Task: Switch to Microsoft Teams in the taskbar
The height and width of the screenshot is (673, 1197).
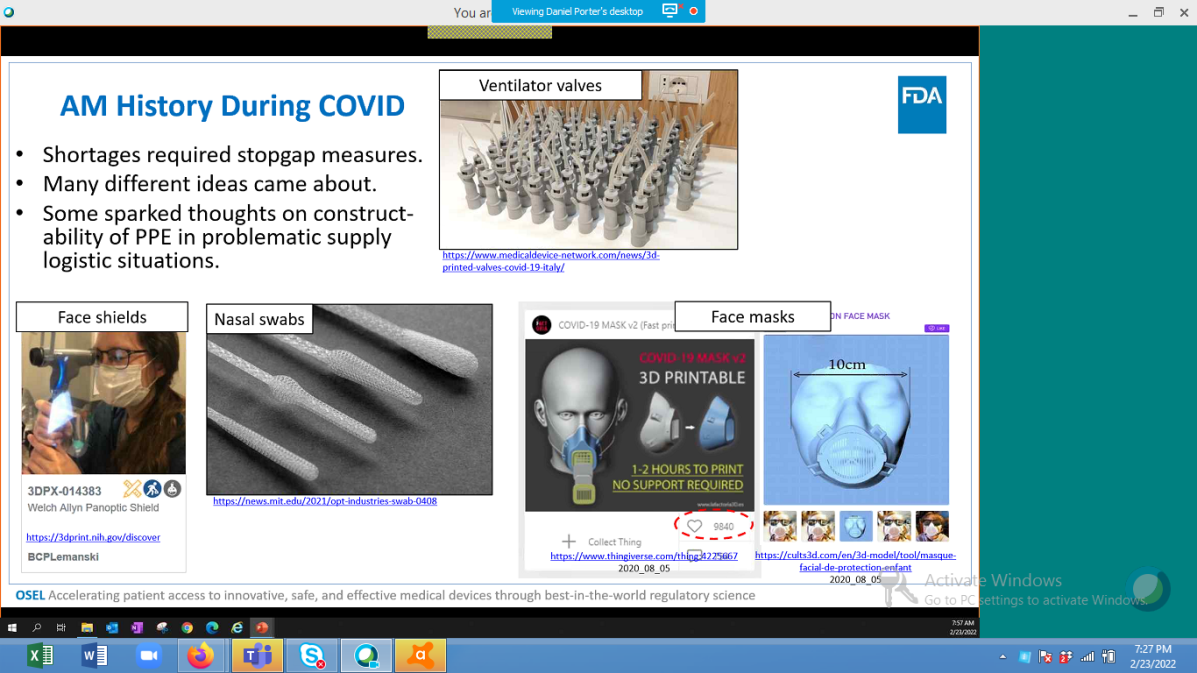Action: point(256,655)
